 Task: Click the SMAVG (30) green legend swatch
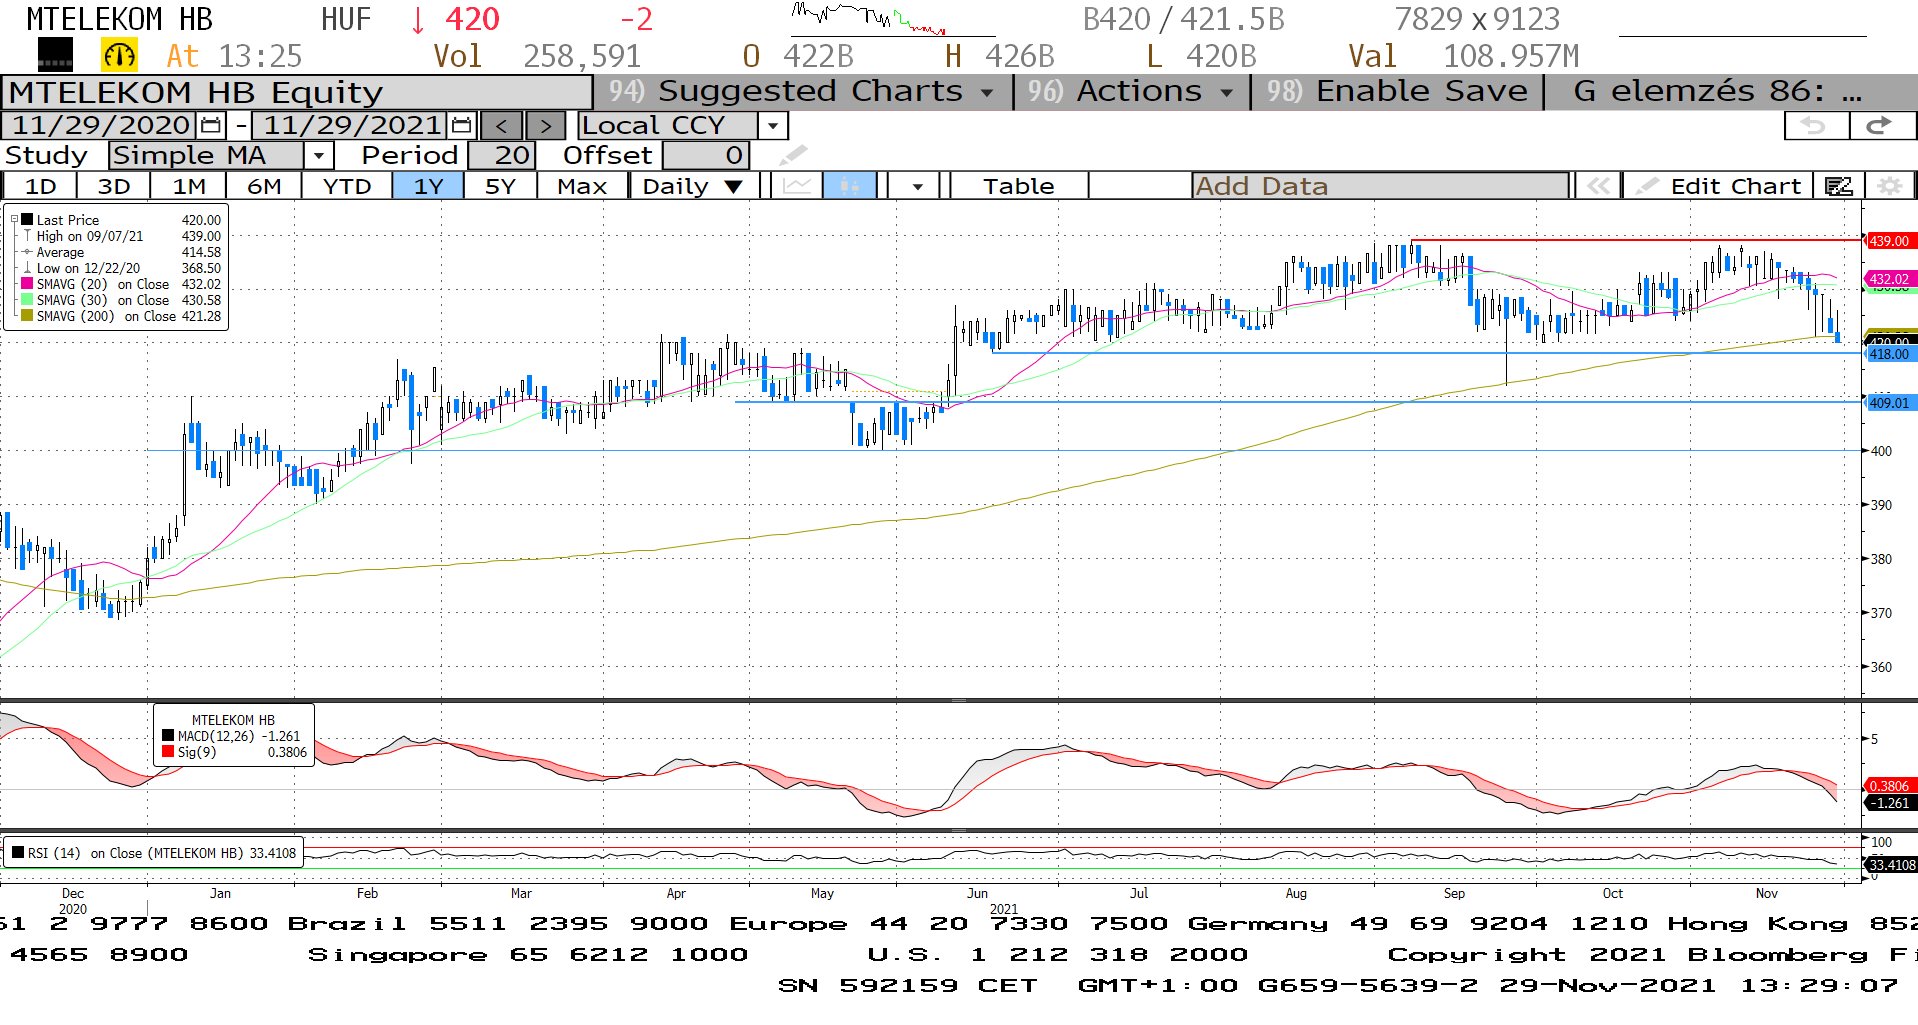(x=27, y=300)
